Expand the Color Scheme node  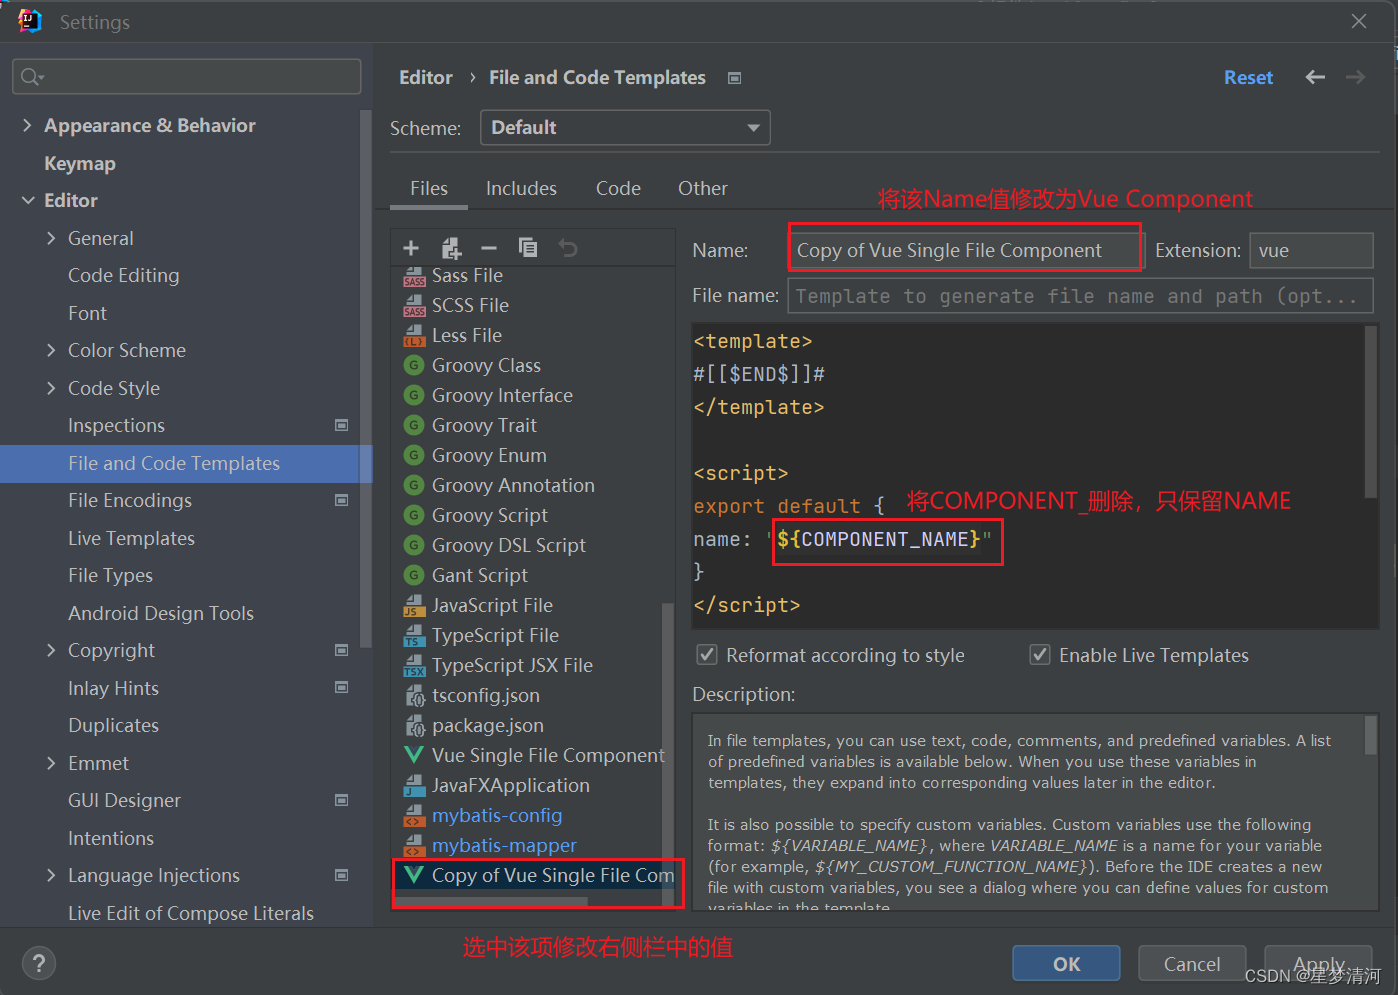coord(51,350)
